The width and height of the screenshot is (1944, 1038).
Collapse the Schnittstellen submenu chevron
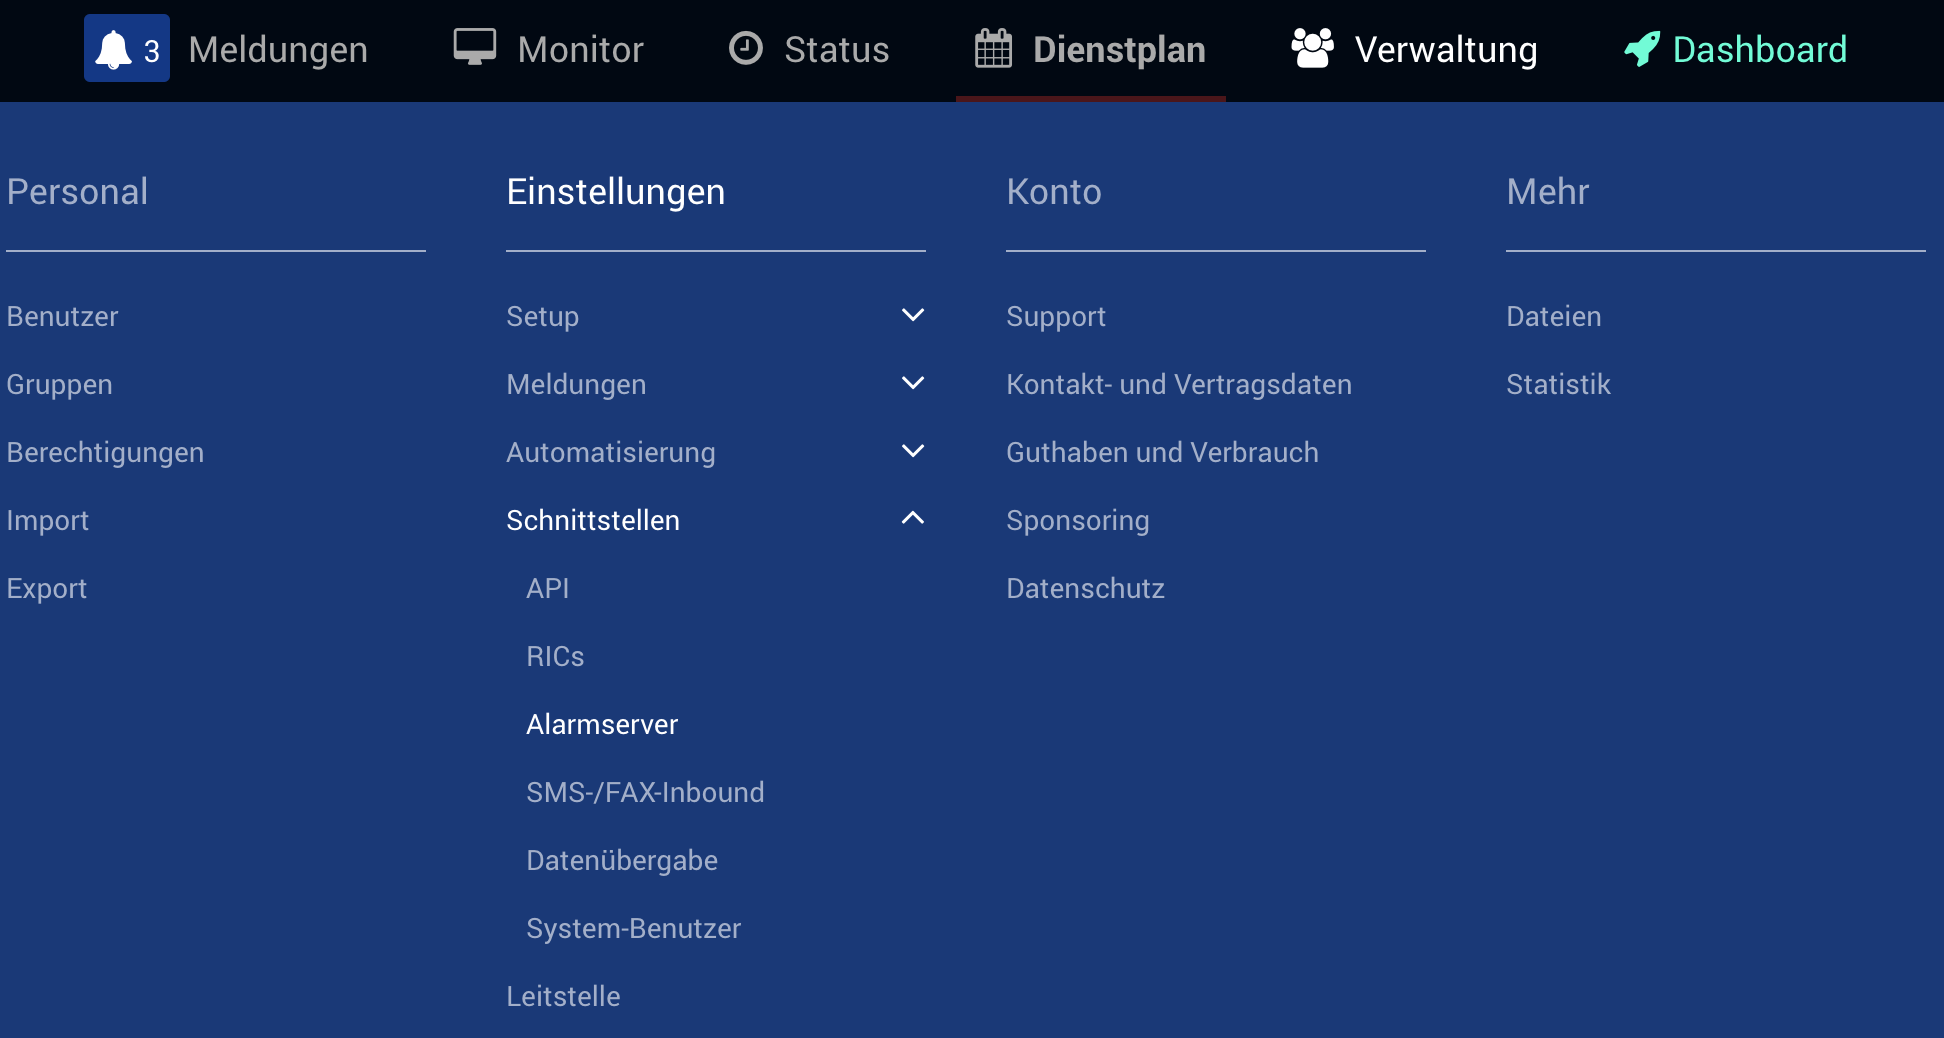click(x=912, y=519)
